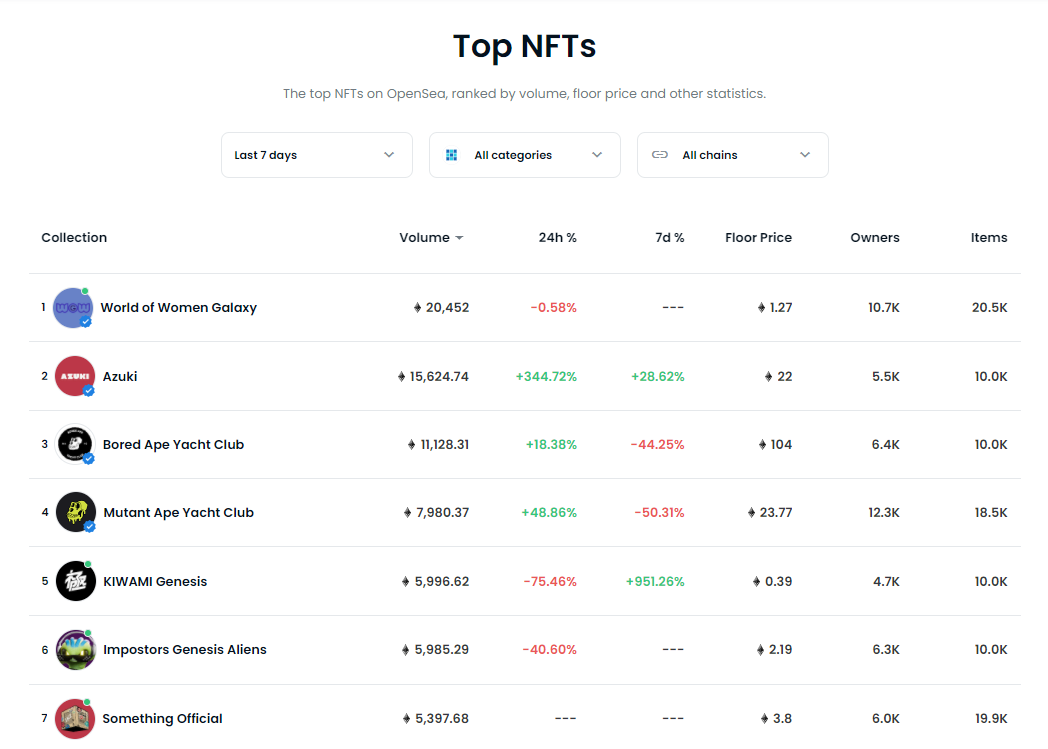Click Azuki's verified badge
Viewport: 1048px width, 749px height.
point(88,391)
